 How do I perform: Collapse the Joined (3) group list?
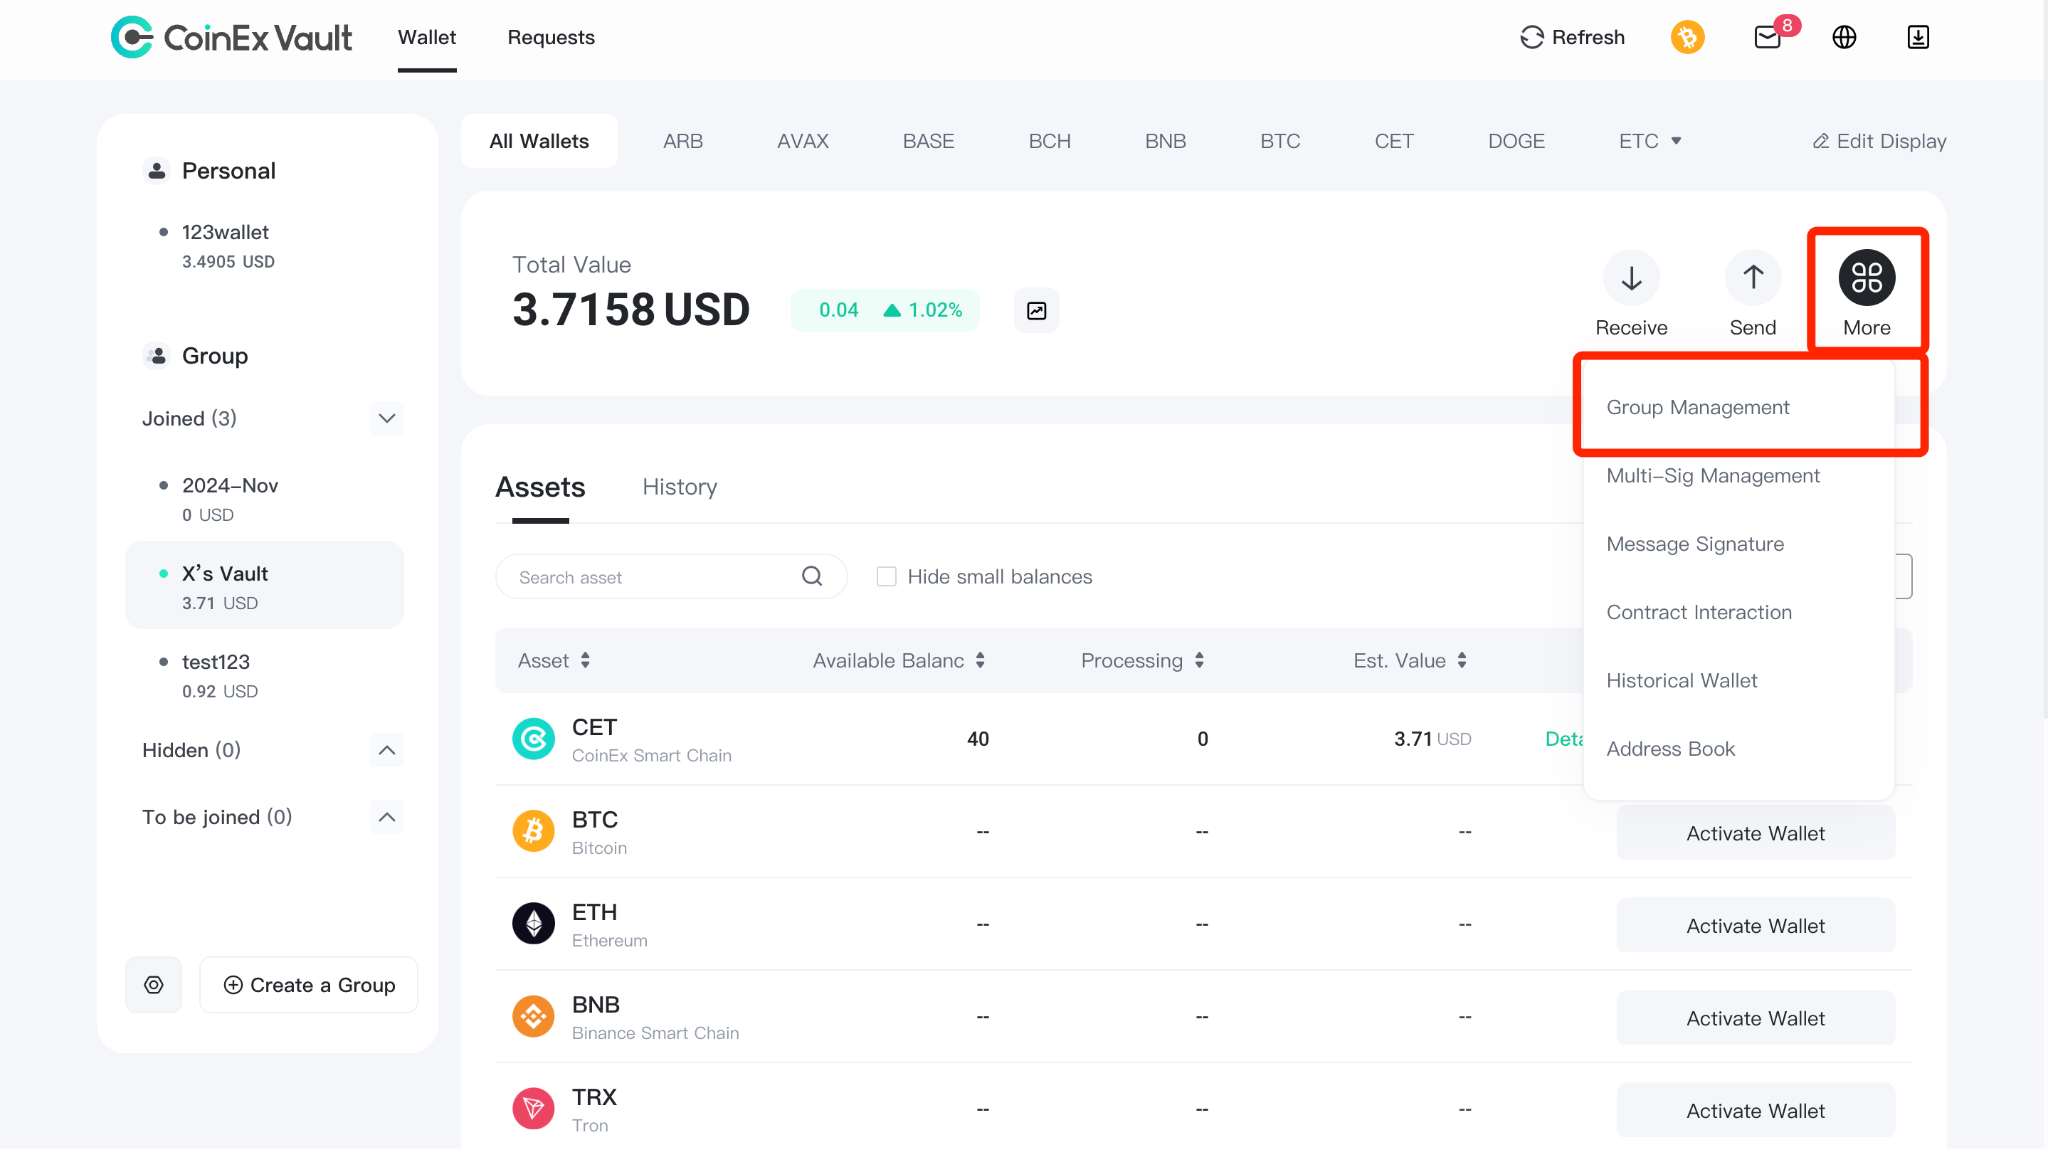[x=387, y=418]
